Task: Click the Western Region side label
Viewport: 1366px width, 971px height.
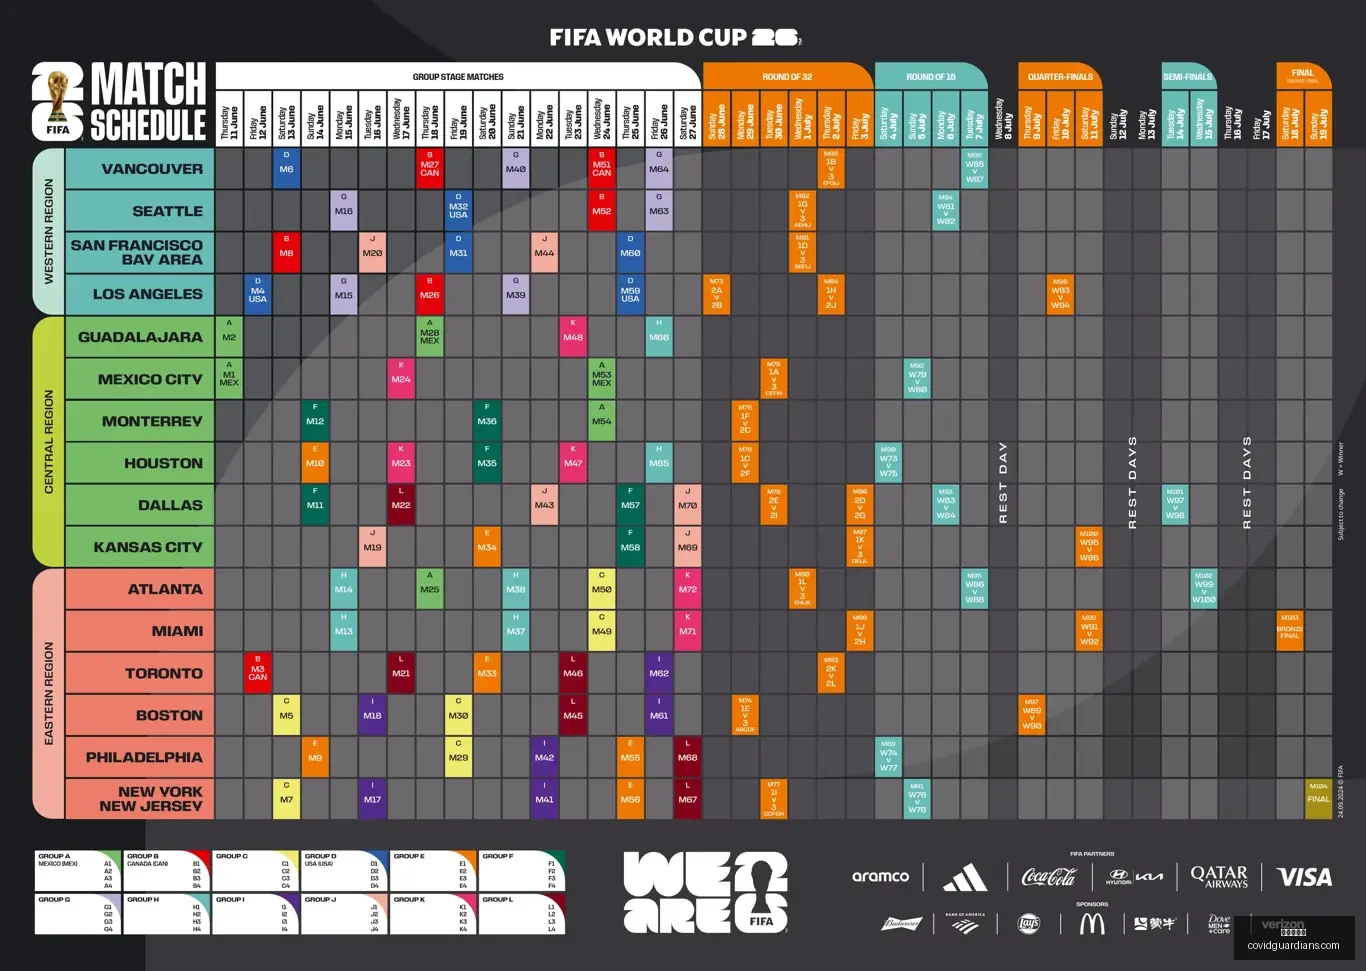Action: click(x=49, y=231)
